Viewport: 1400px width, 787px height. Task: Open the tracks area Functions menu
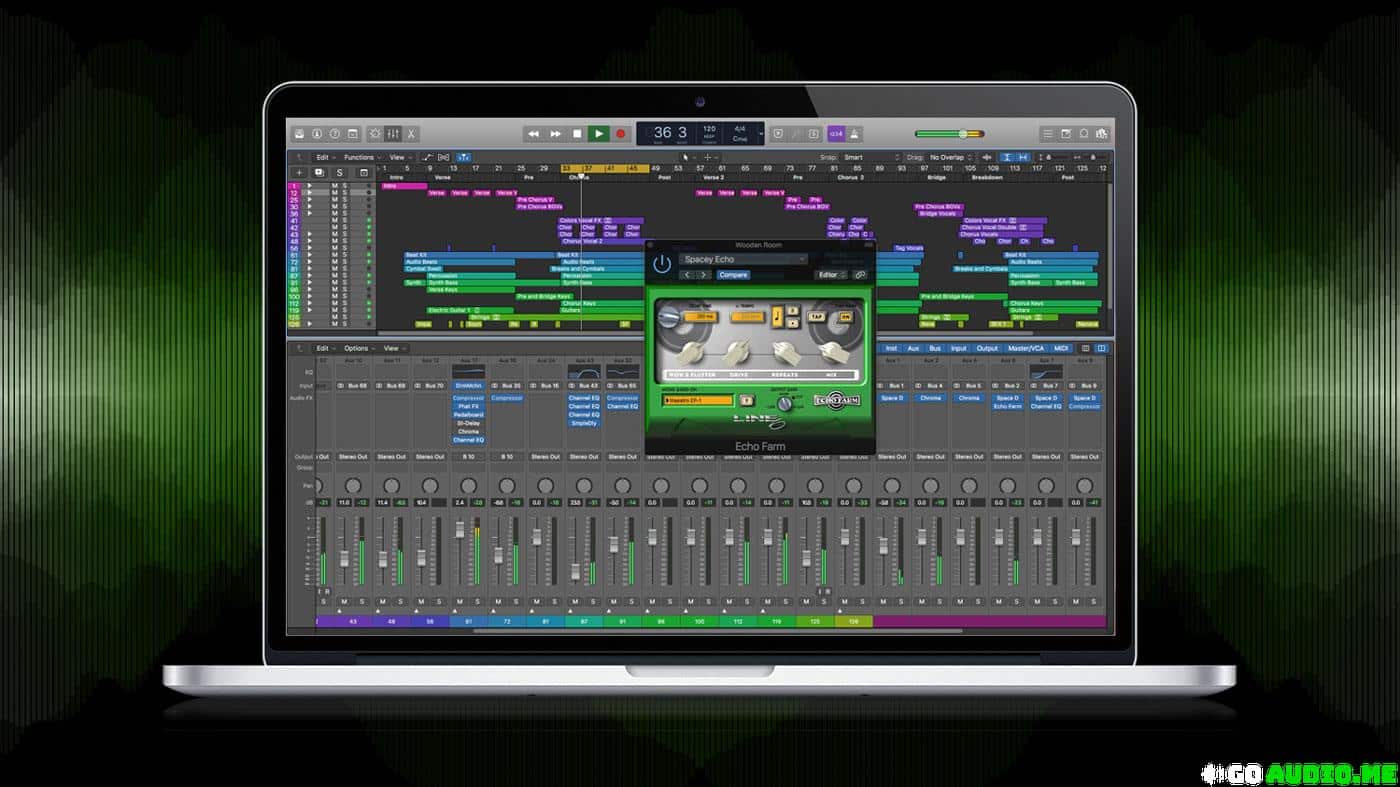(x=362, y=157)
